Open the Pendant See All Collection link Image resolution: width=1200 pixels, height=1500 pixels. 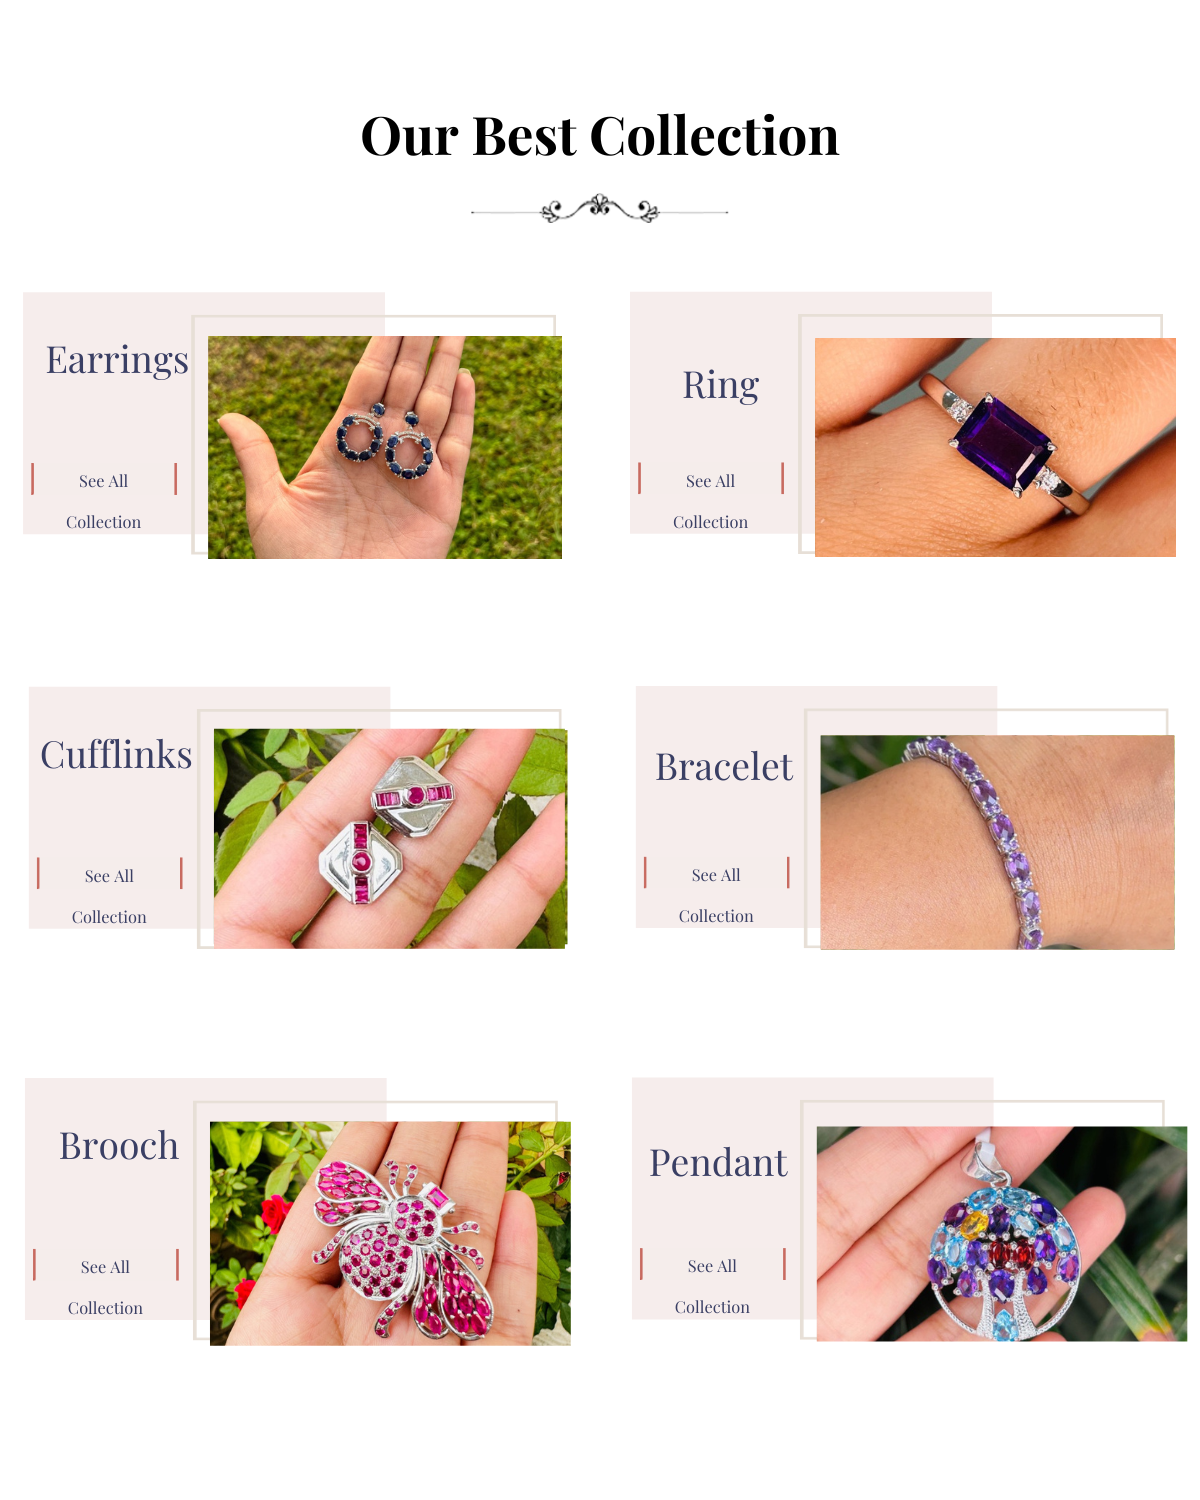tap(712, 1286)
